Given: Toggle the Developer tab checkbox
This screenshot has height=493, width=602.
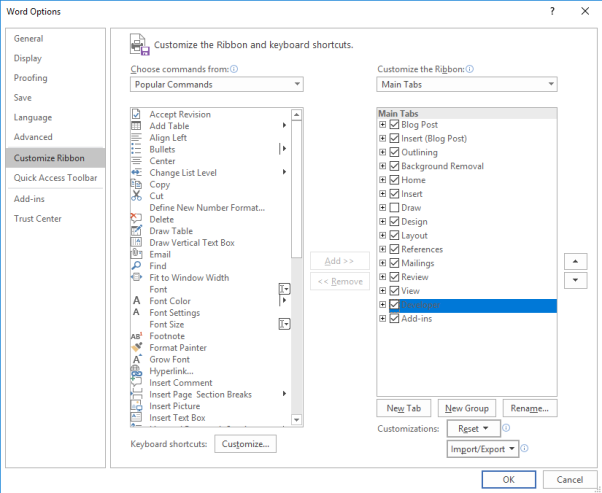Looking at the screenshot, I should 394,304.
